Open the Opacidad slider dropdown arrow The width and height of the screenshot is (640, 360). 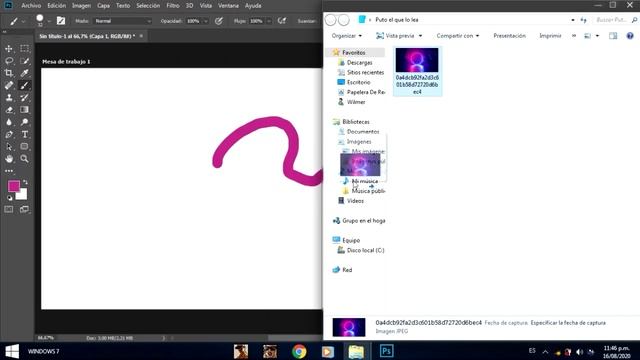tap(205, 21)
